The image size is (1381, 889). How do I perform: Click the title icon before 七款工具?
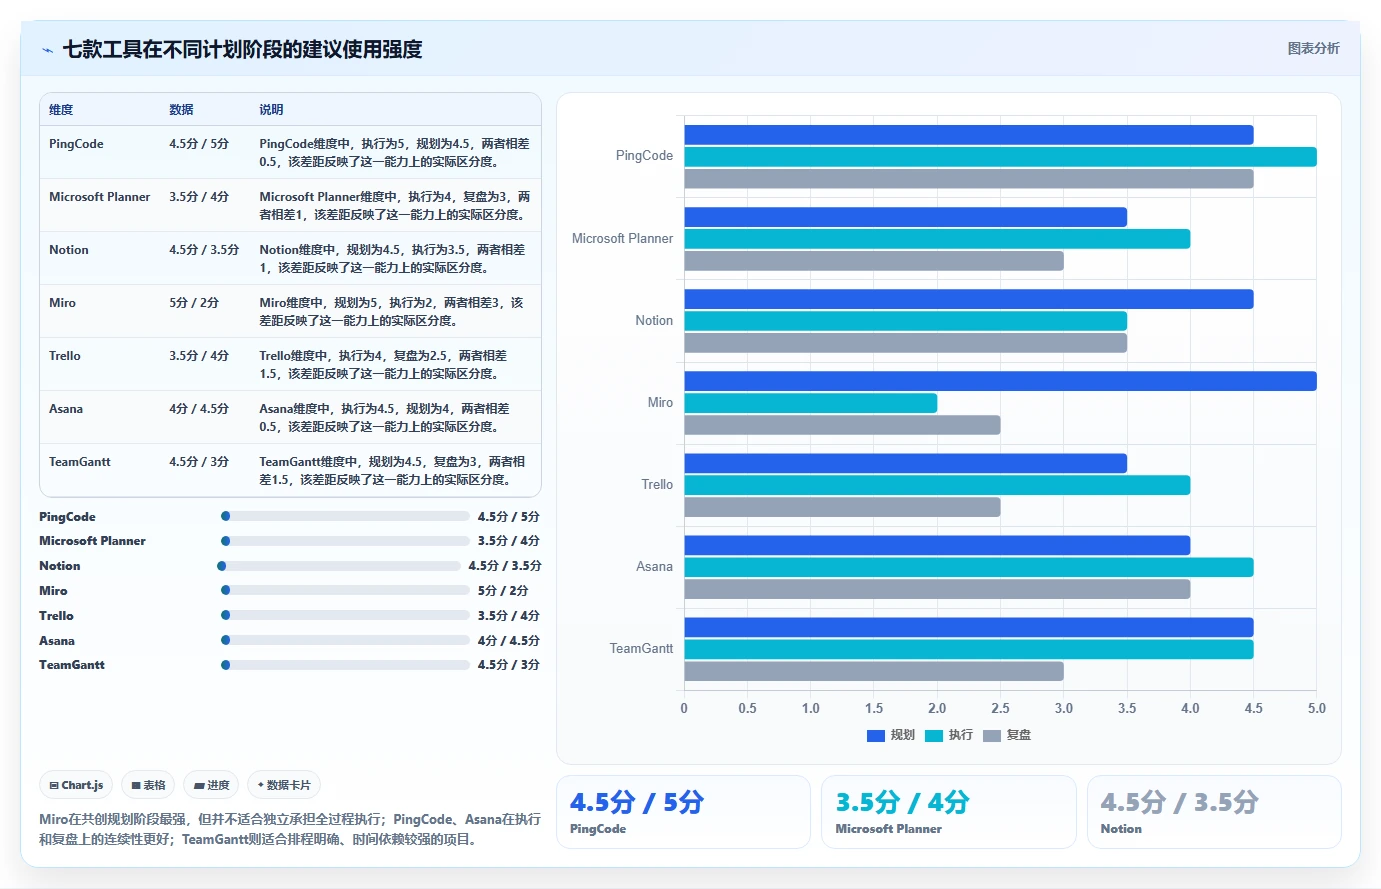(x=47, y=50)
